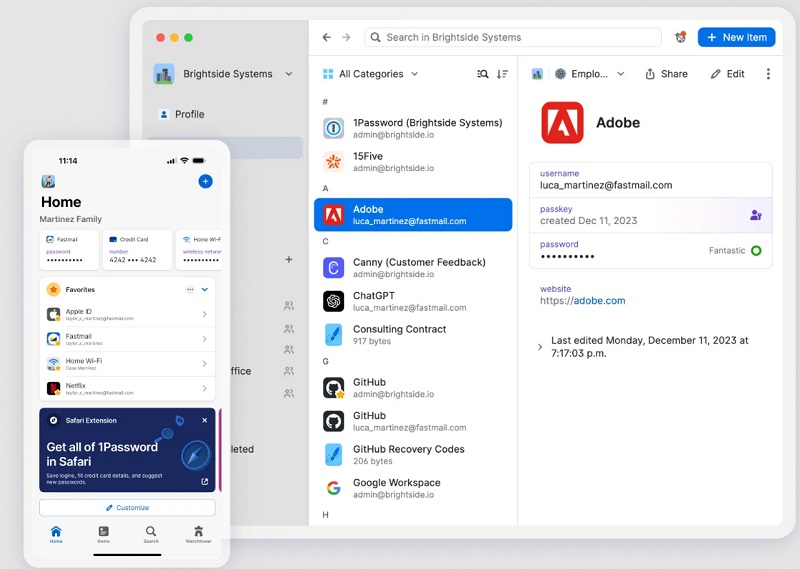Image resolution: width=800 pixels, height=569 pixels.
Task: Switch to the Home tab on phone
Action: point(56,534)
